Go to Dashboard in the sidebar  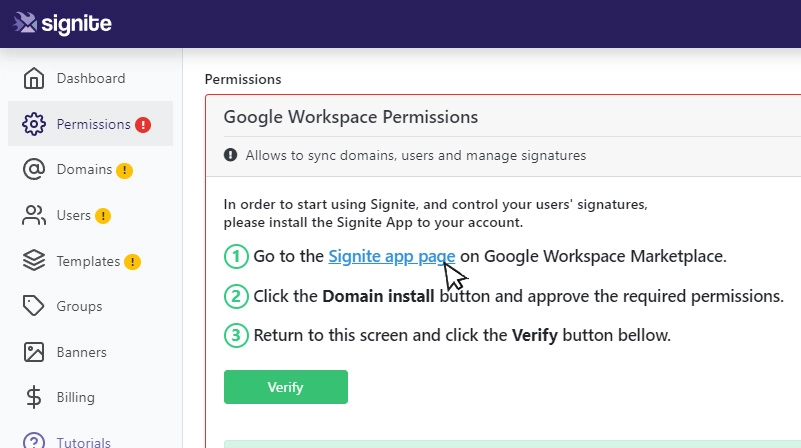click(91, 78)
